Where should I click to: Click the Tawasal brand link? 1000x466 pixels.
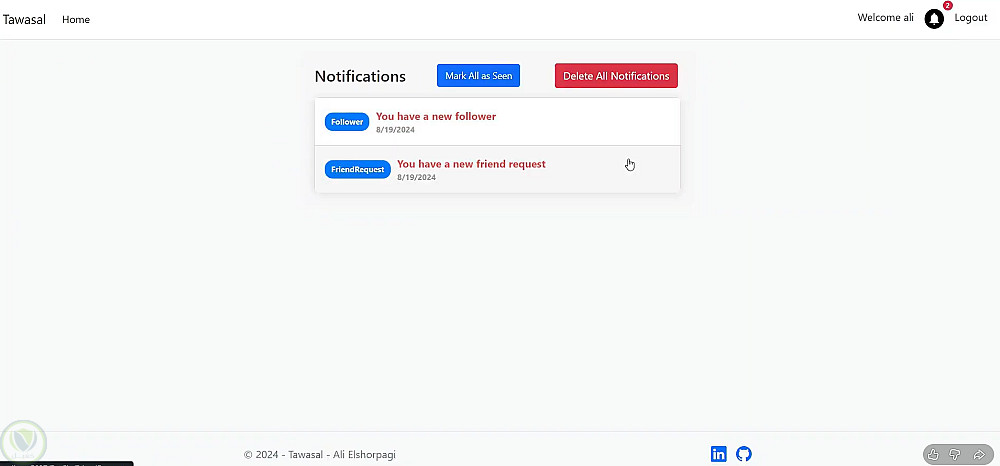click(24, 20)
